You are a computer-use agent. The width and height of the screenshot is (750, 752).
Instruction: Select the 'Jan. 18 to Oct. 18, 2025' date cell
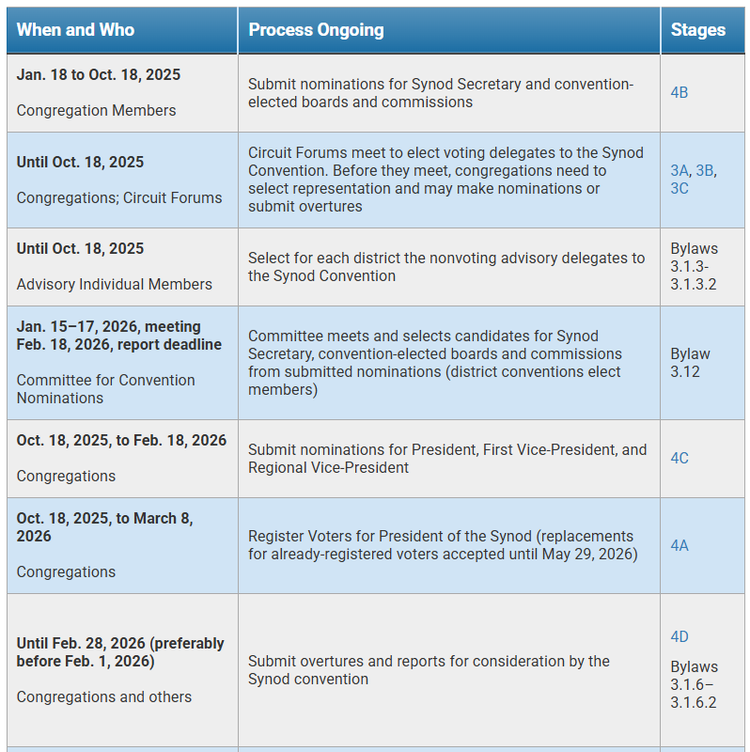pyautogui.click(x=98, y=75)
